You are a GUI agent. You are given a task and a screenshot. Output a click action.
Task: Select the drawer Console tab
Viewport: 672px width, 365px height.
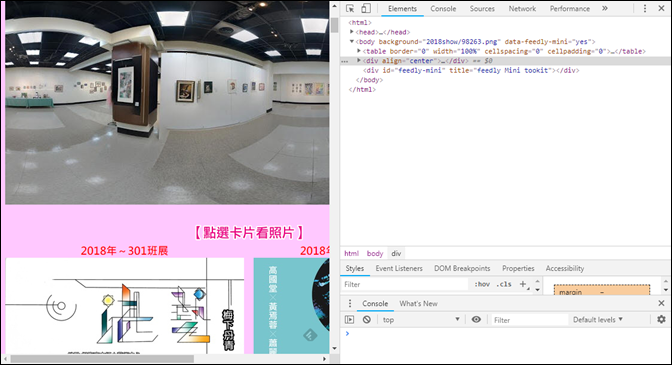375,303
